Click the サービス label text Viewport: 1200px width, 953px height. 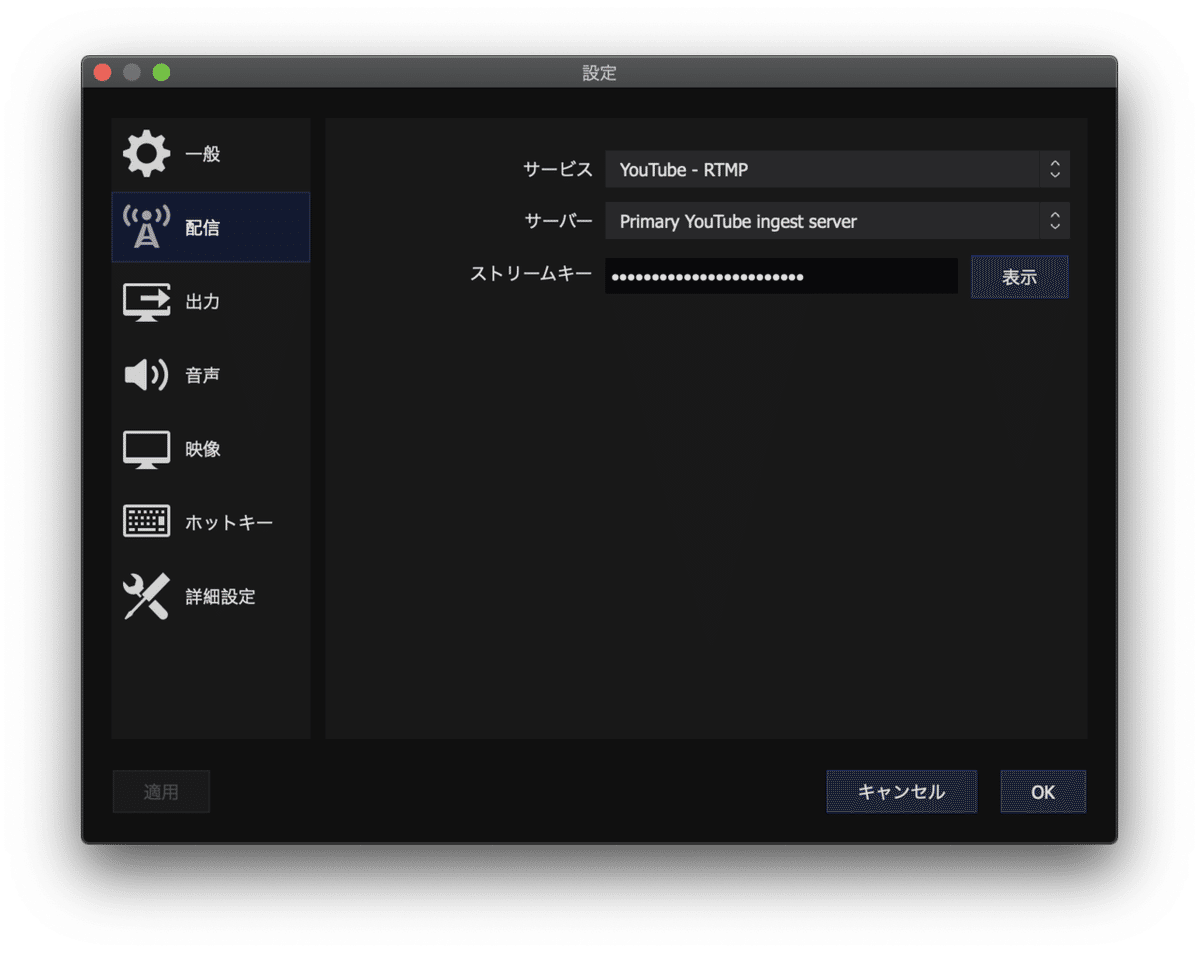(x=558, y=169)
